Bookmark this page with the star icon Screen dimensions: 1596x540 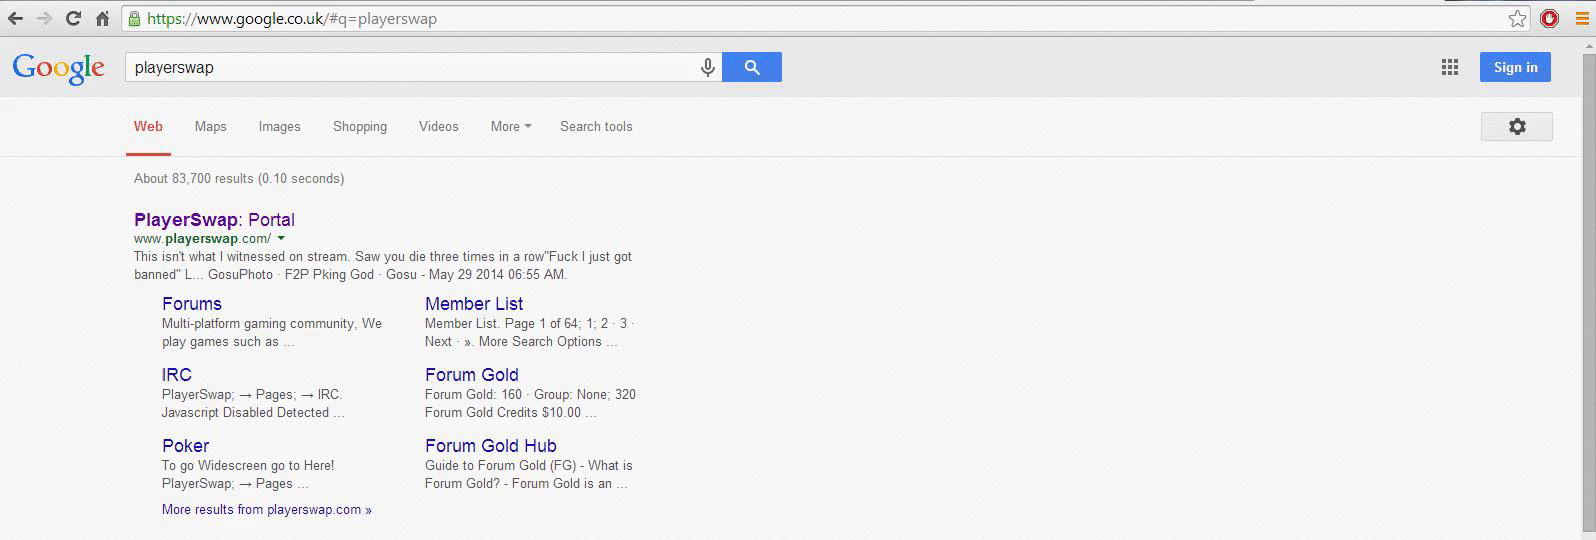[x=1517, y=18]
